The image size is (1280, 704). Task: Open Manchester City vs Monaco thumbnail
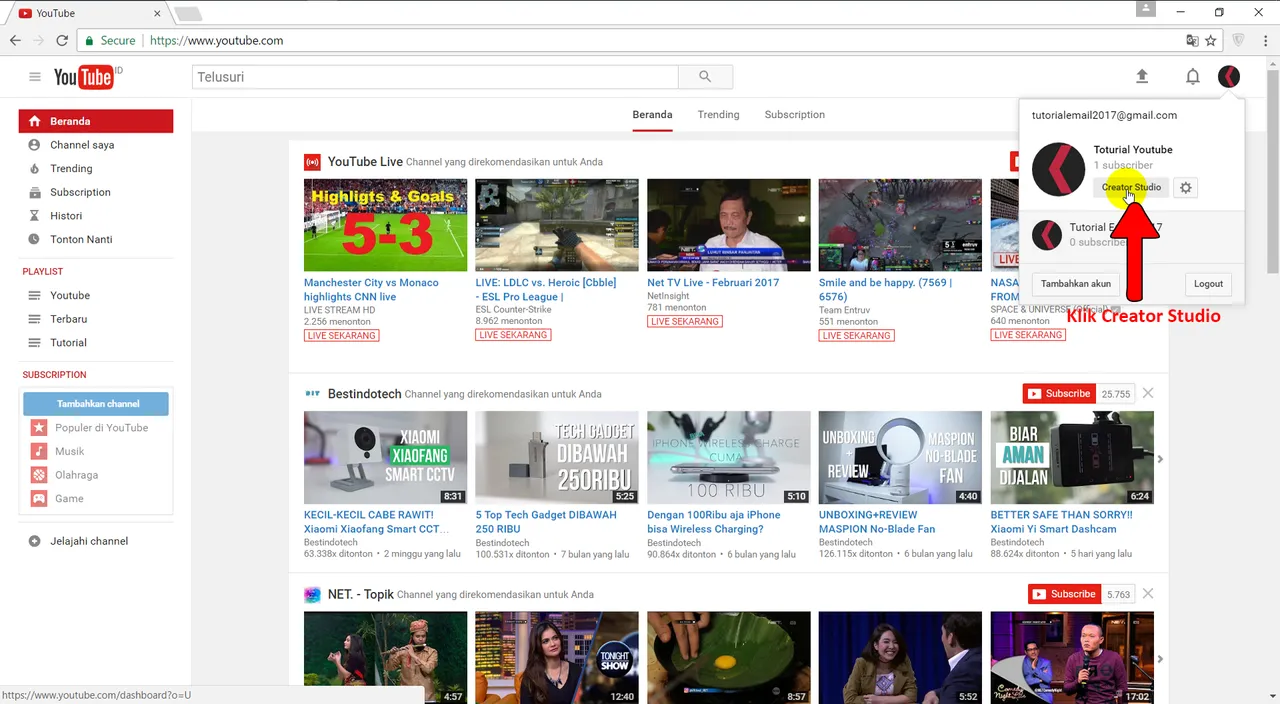click(x=385, y=225)
